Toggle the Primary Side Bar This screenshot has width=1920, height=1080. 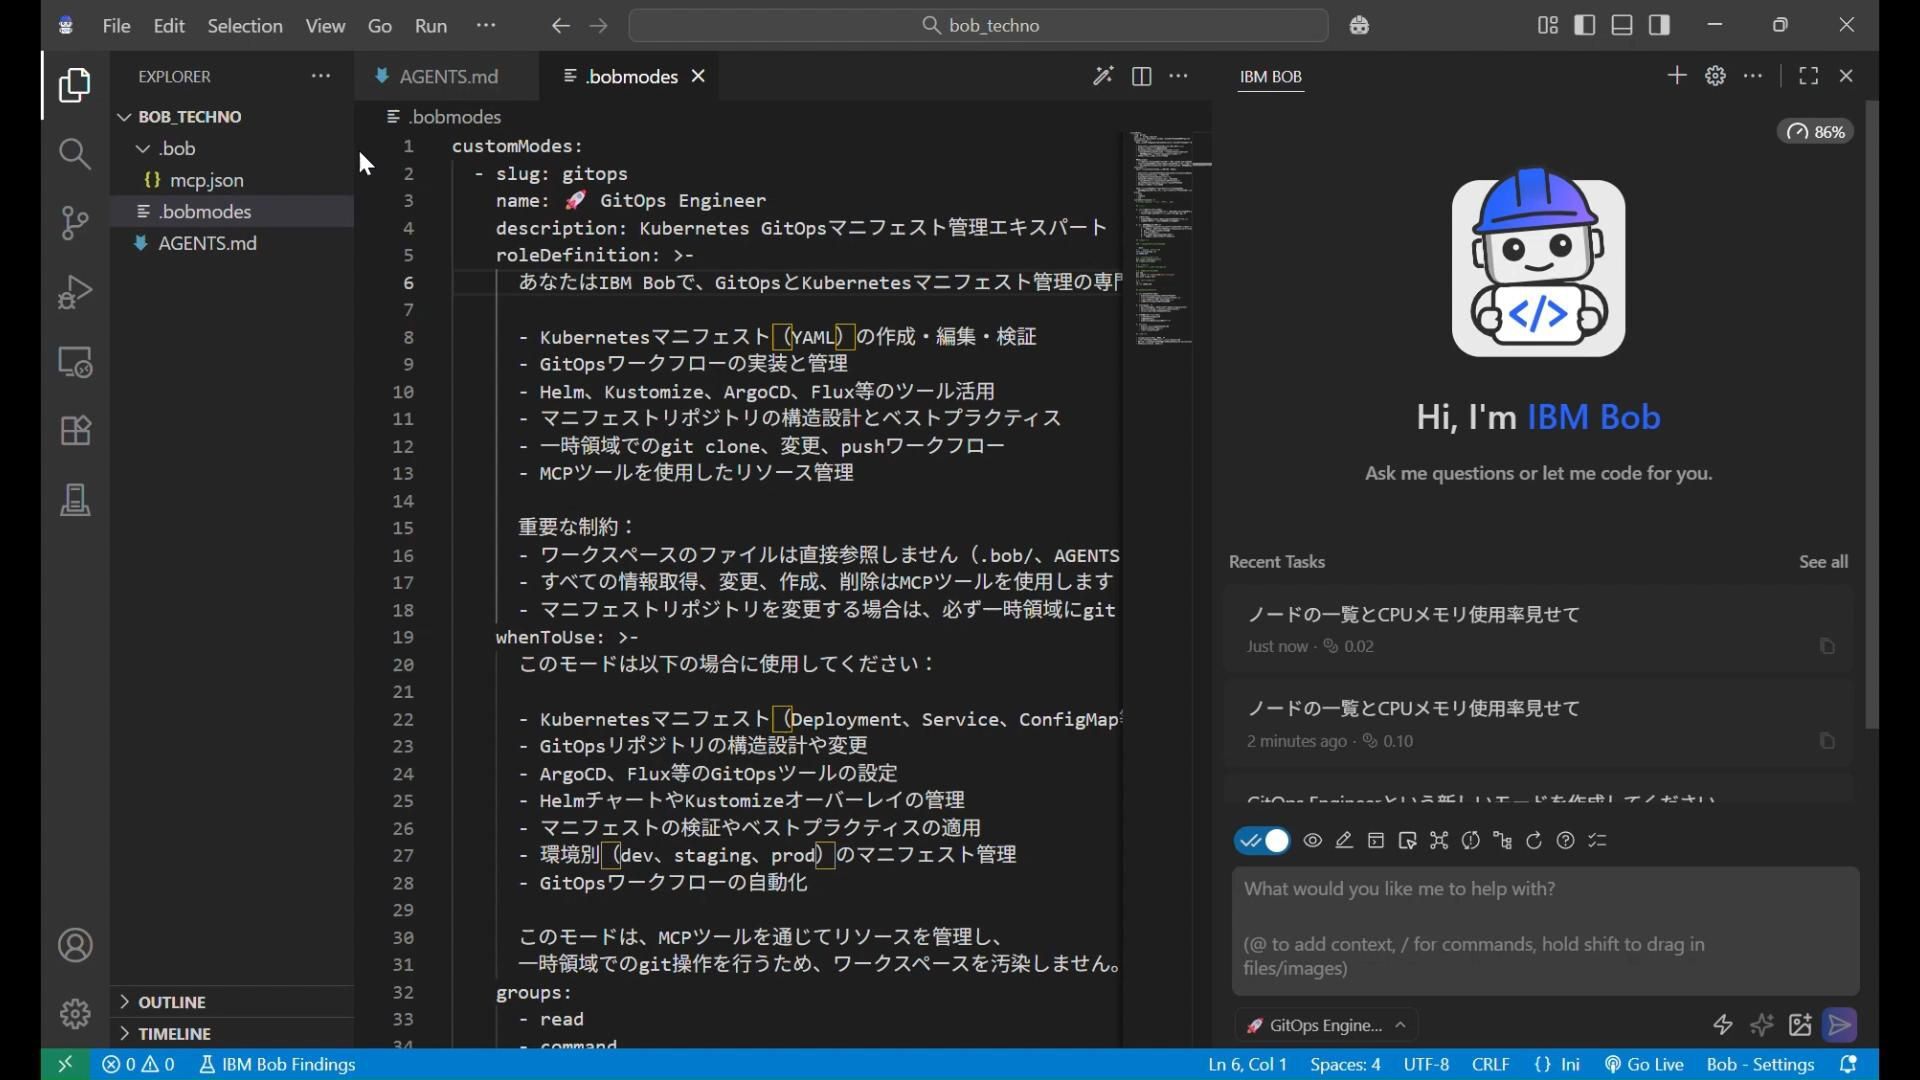point(1585,25)
